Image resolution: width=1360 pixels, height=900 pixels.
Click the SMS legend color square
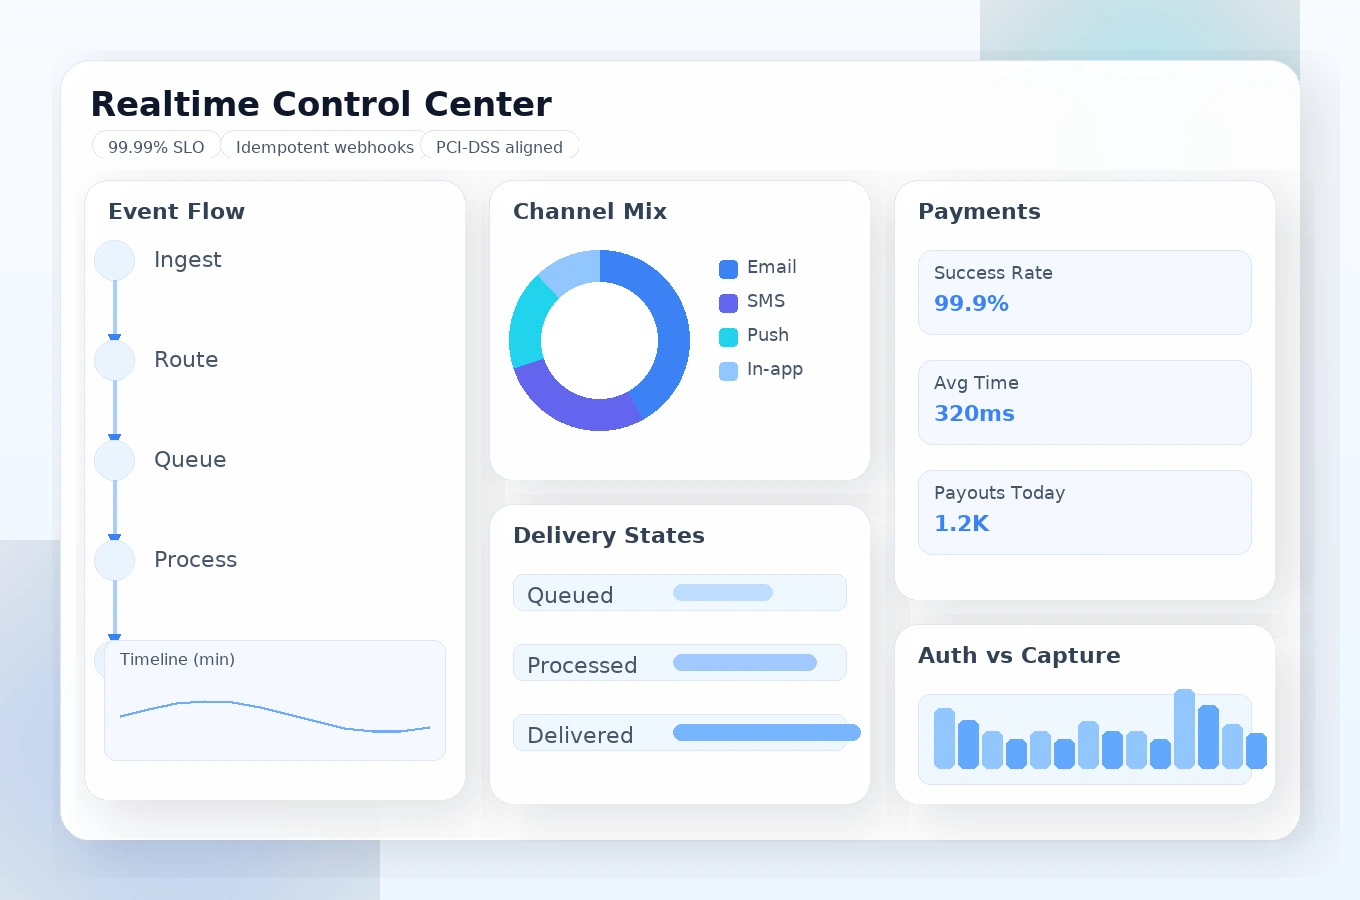click(x=728, y=303)
